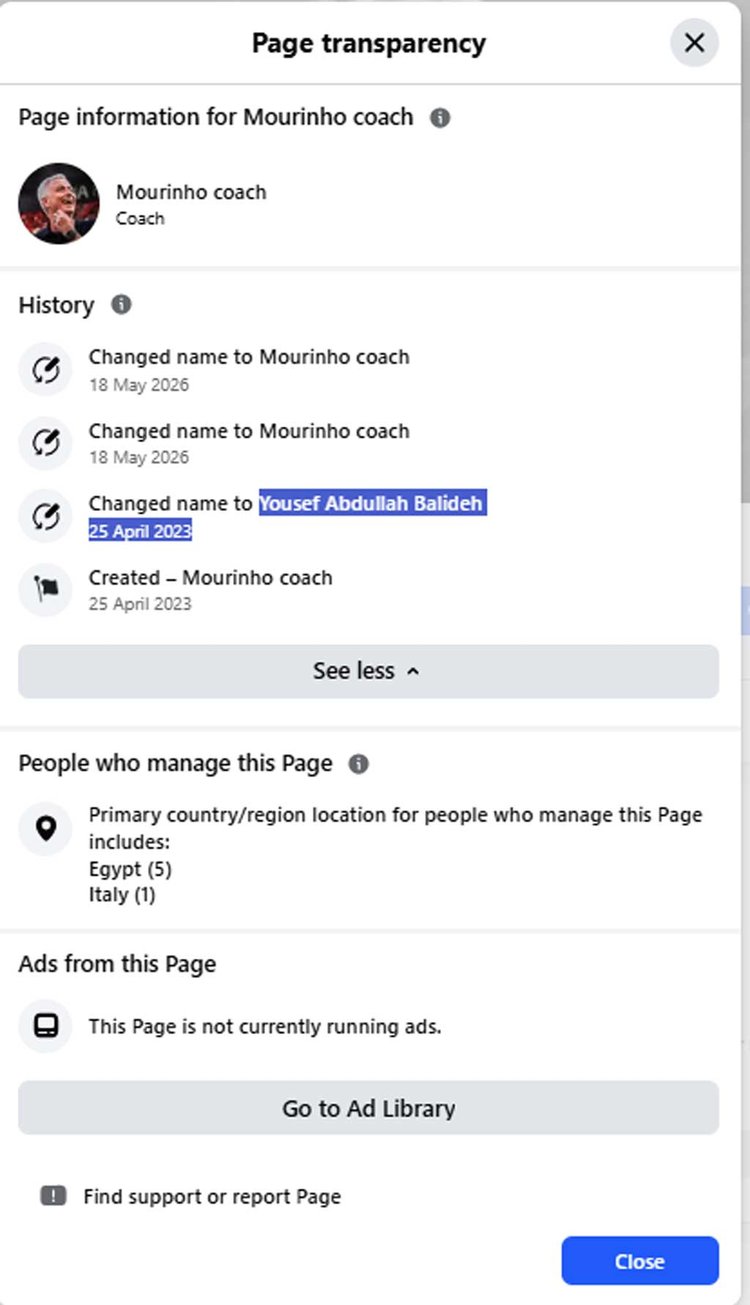Open Go to Ad Library
Screen dimensions: 750x1305
(368, 1108)
